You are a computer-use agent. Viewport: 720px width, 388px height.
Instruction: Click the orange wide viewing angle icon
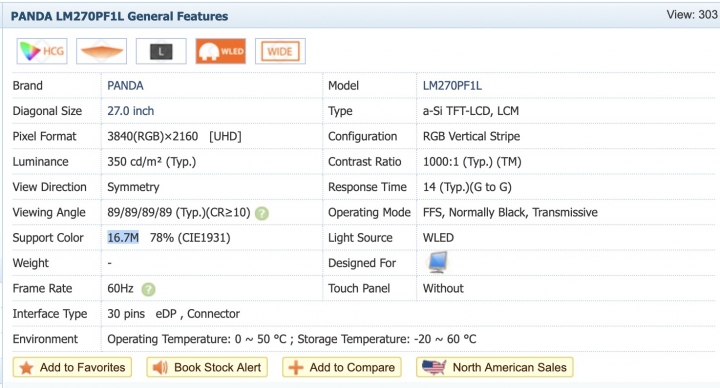(101, 51)
